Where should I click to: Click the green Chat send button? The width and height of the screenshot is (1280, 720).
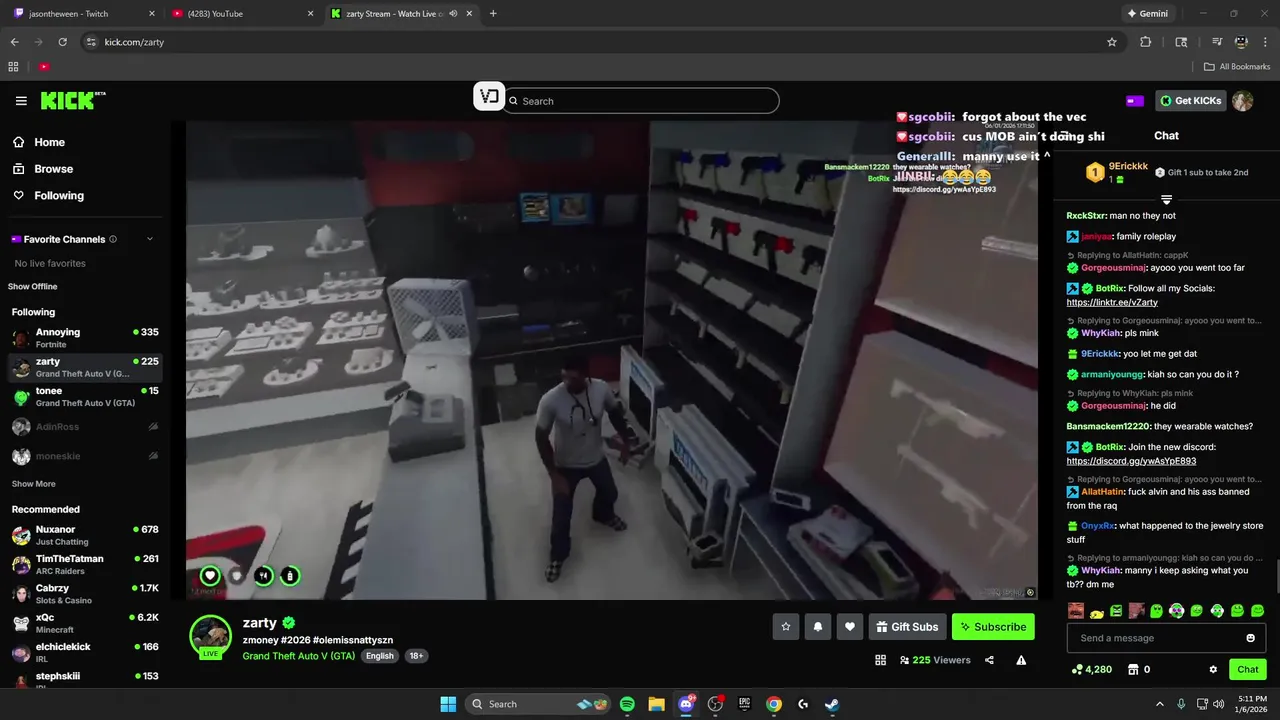[x=1248, y=669]
